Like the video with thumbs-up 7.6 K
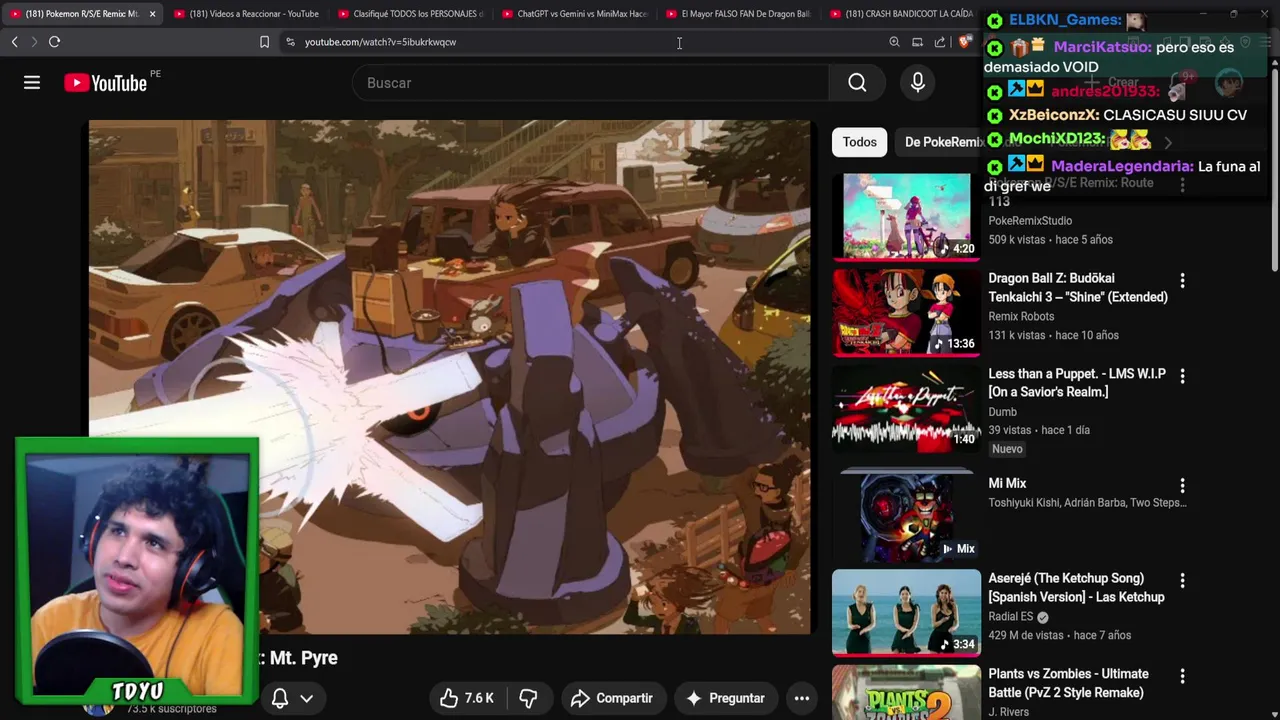 [467, 698]
